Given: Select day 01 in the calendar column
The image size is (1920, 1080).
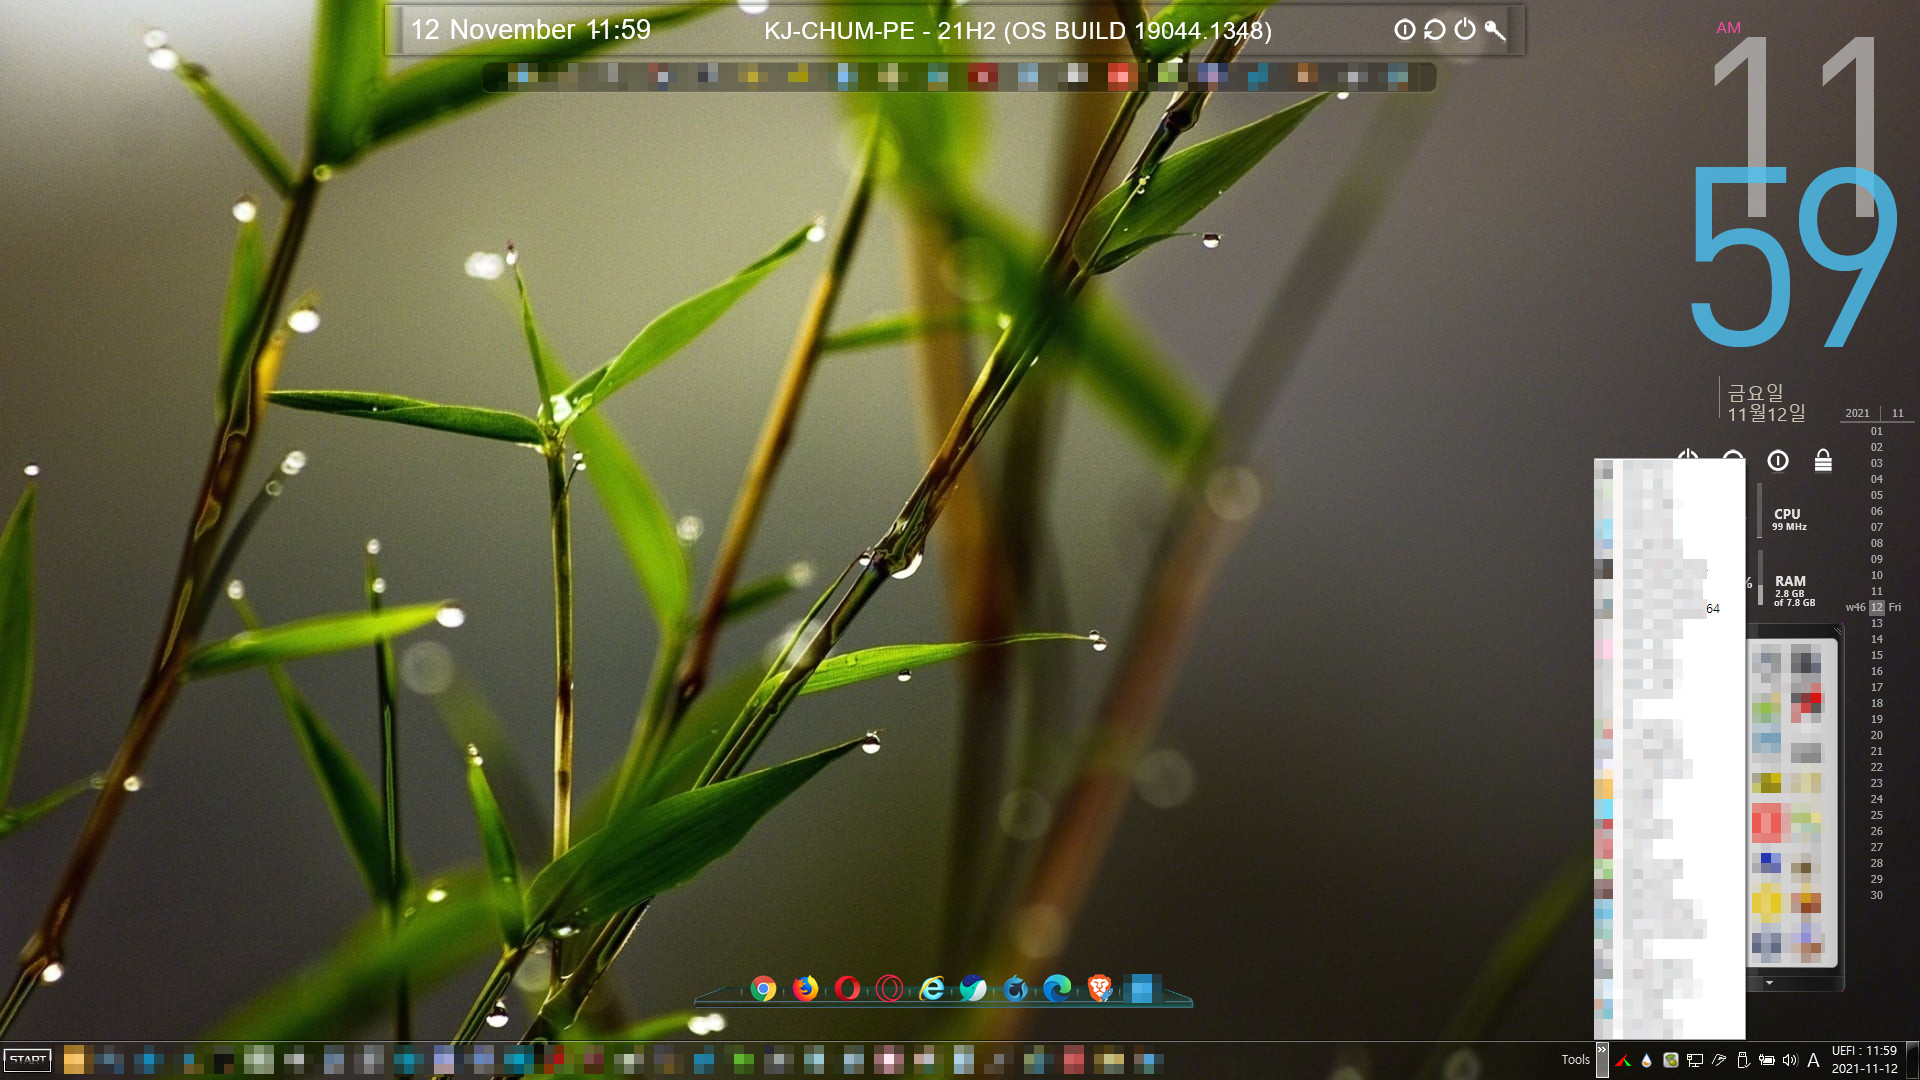Looking at the screenshot, I should click(x=1877, y=431).
